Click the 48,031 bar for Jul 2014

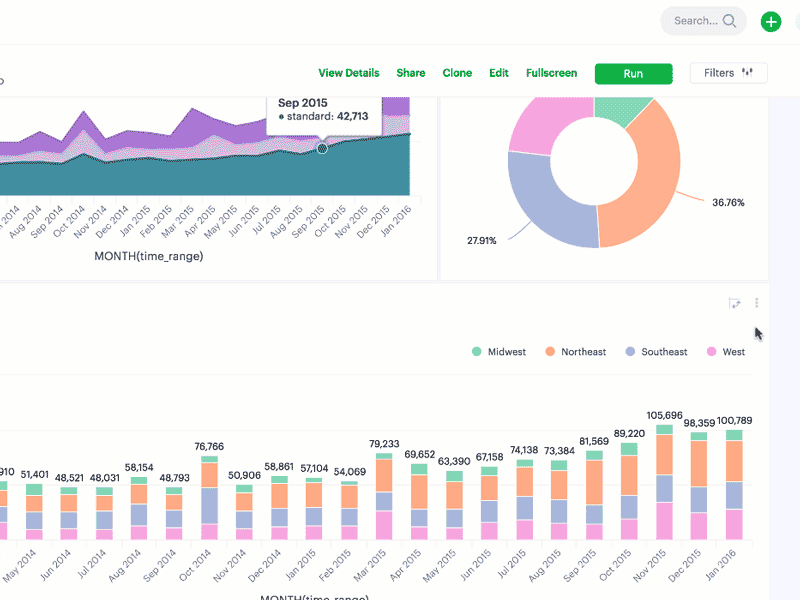tap(104, 513)
